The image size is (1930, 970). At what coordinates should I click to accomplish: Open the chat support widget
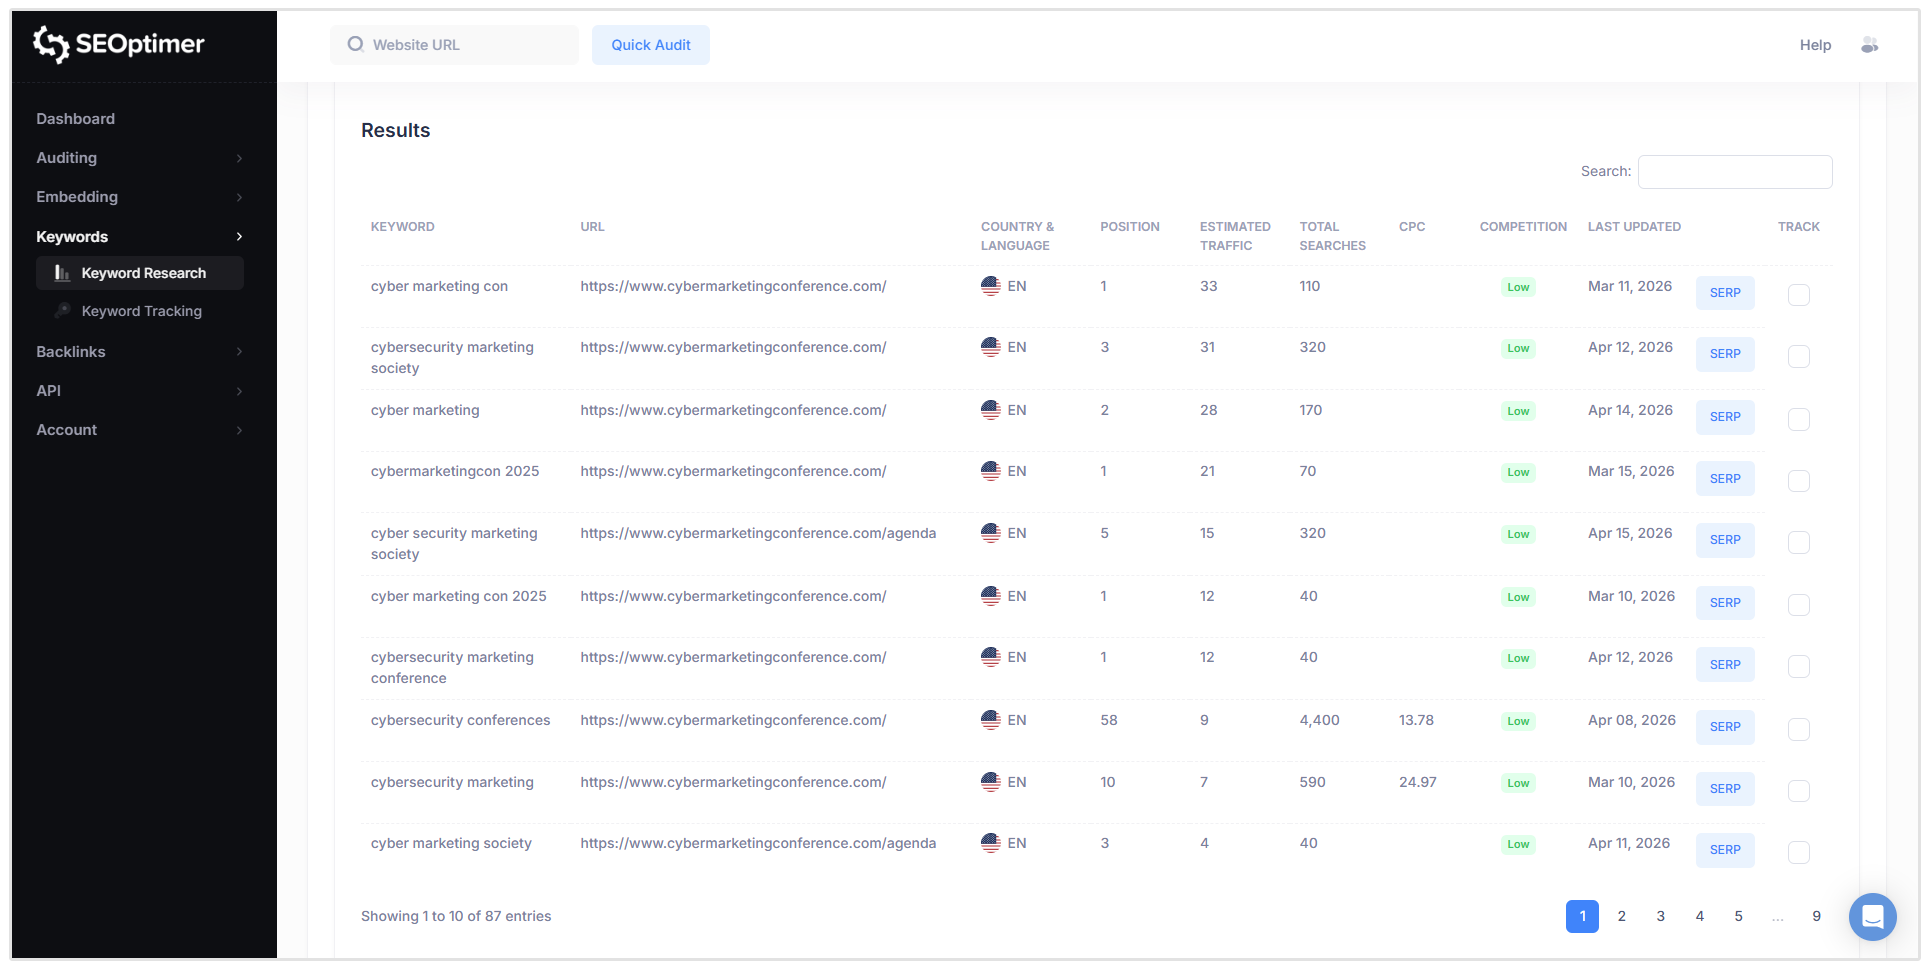1872,916
